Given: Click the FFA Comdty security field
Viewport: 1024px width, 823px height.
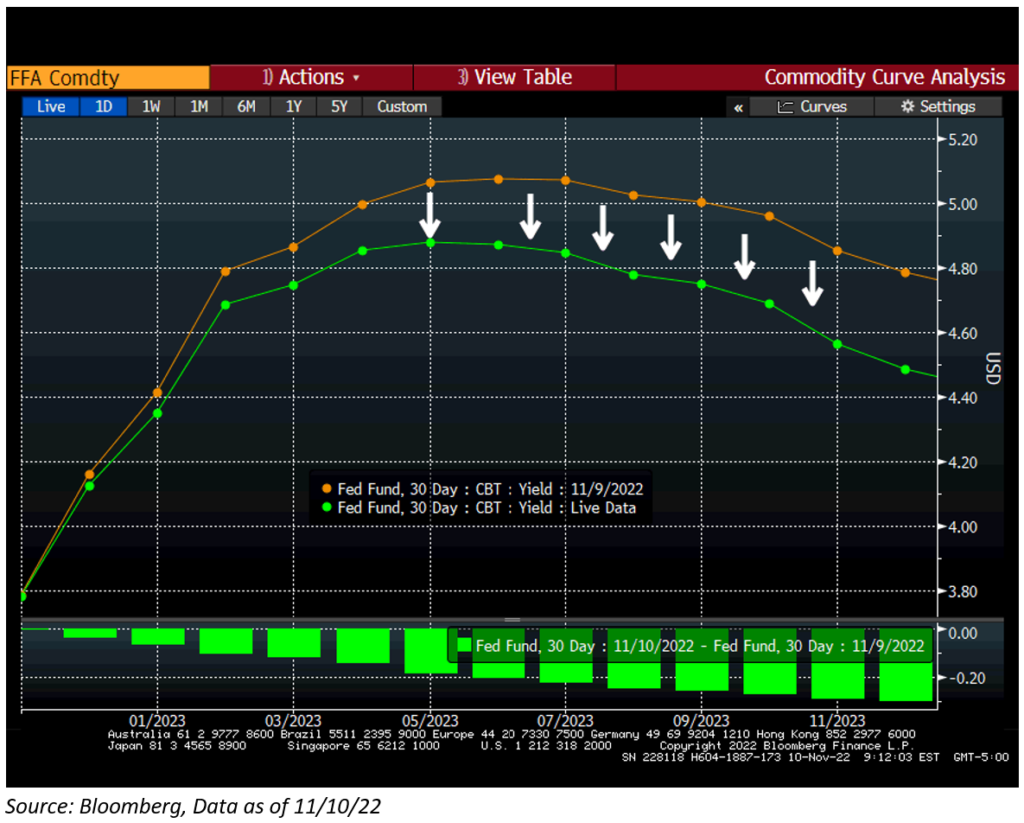Looking at the screenshot, I should pyautogui.click(x=107, y=77).
